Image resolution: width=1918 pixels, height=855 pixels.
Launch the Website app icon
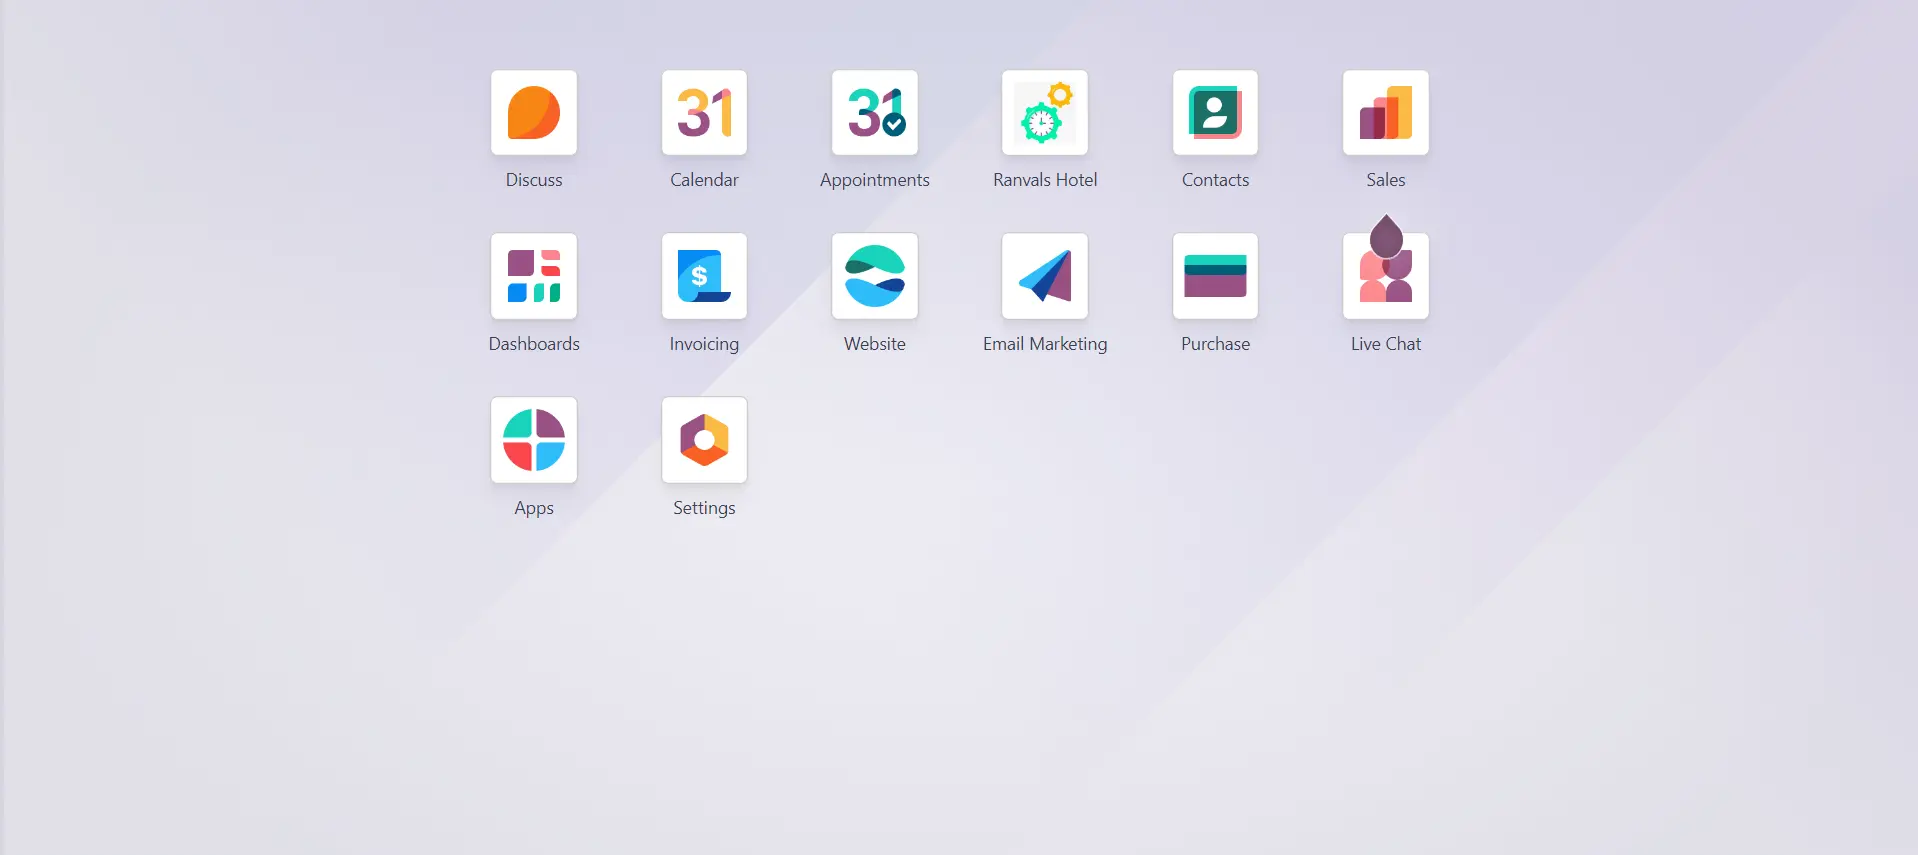[x=874, y=276]
